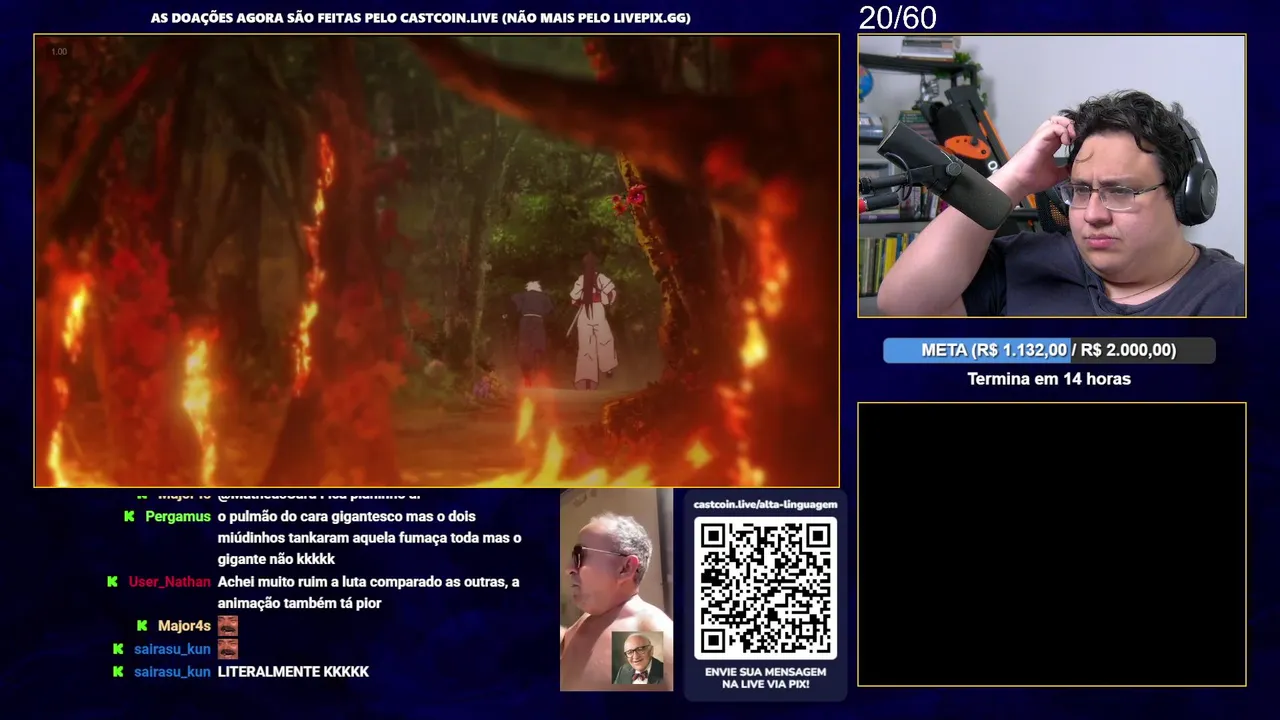The width and height of the screenshot is (1280, 720).
Task: Click Kick badge on sairasu_kun's LITERALMENTE message
Action: (118, 672)
